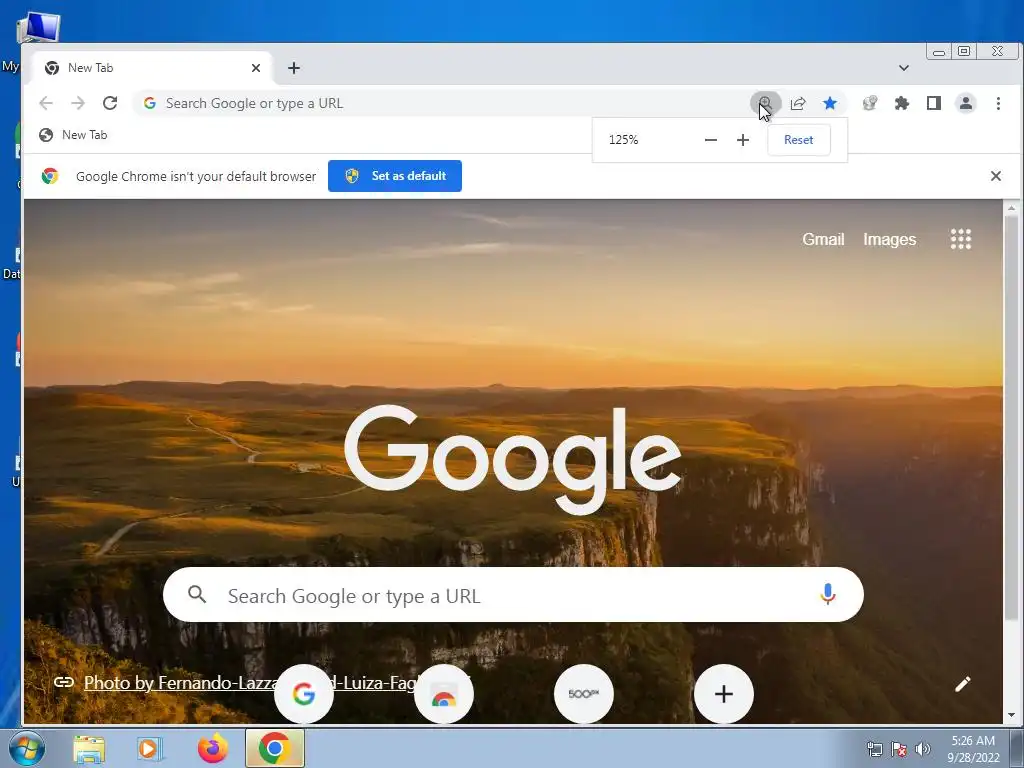The image size is (1024, 768).
Task: Open the profile avatar icon
Action: (x=966, y=103)
